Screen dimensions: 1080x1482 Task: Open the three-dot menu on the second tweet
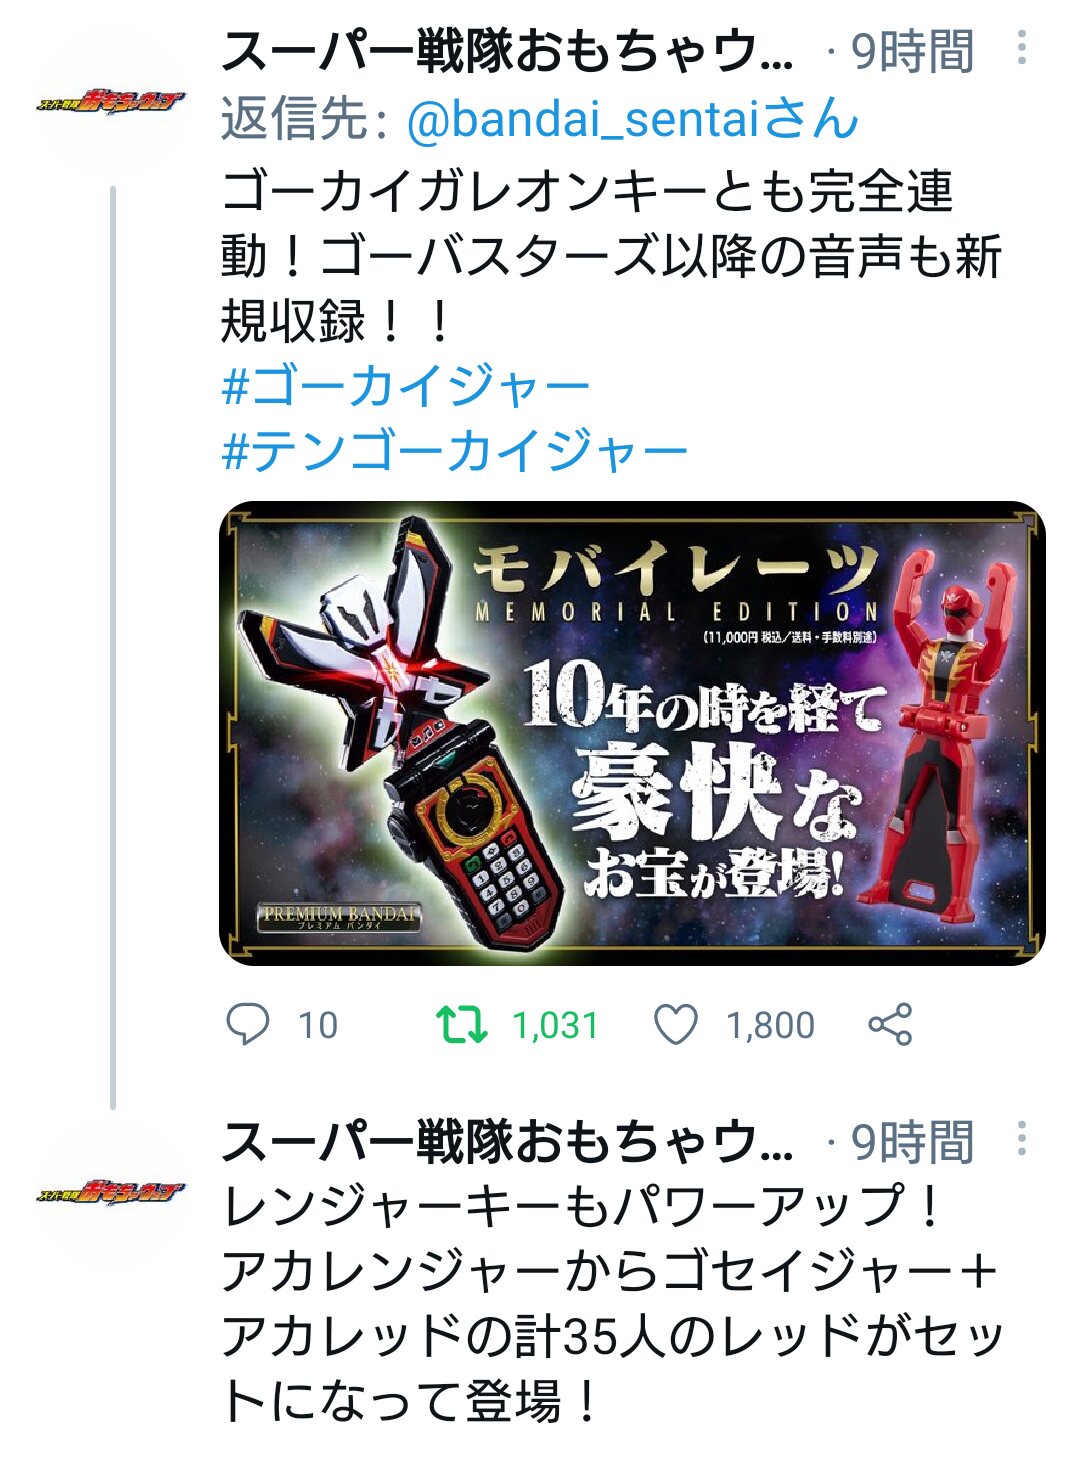click(1021, 1138)
